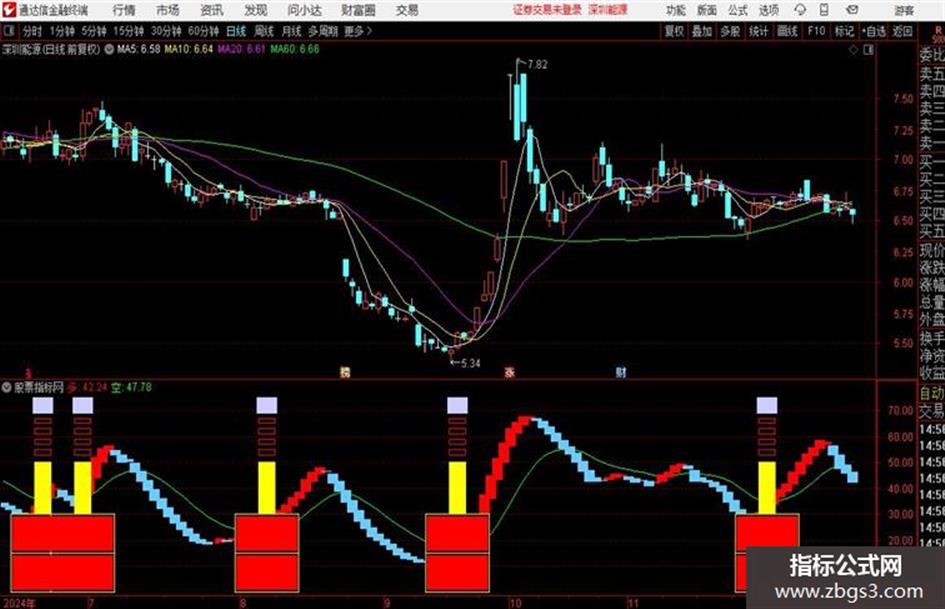Add stock via +自选 button

pyautogui.click(x=873, y=31)
